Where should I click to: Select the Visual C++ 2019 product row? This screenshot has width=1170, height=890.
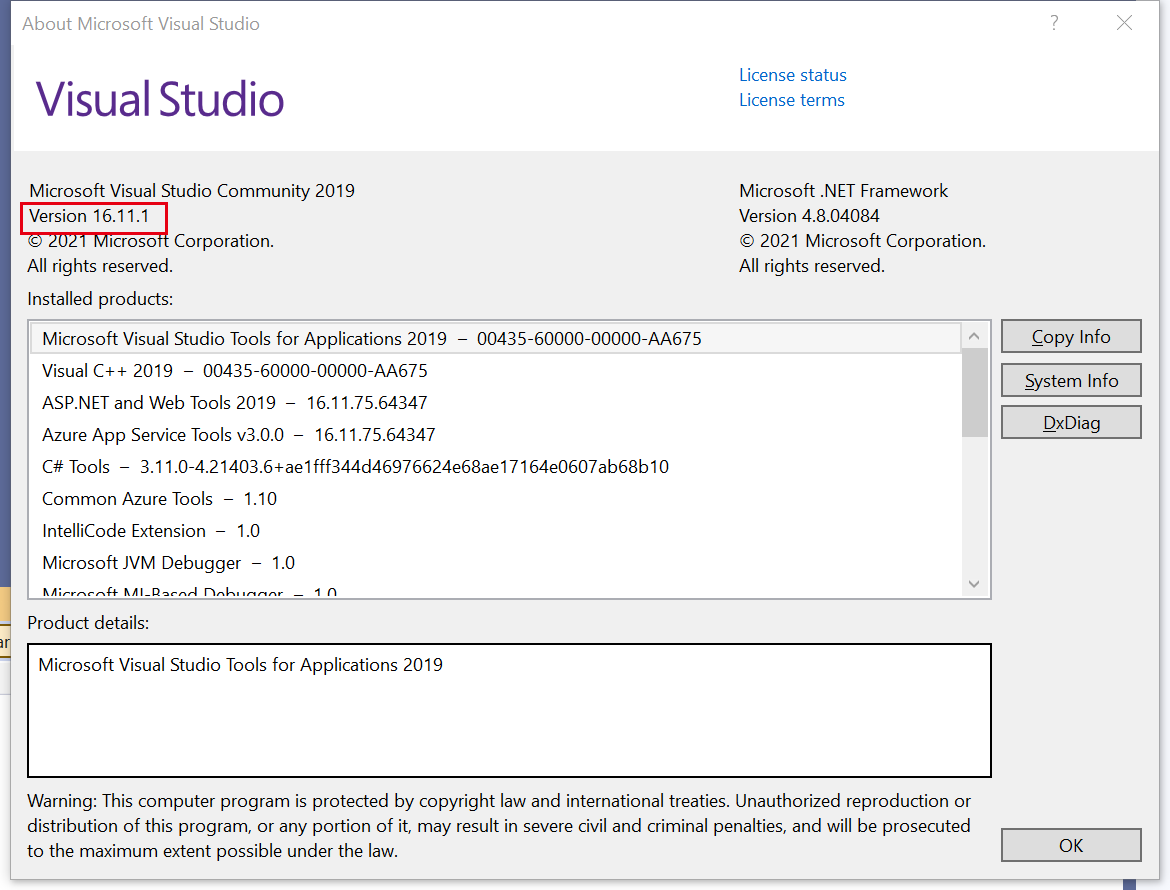tap(495, 371)
